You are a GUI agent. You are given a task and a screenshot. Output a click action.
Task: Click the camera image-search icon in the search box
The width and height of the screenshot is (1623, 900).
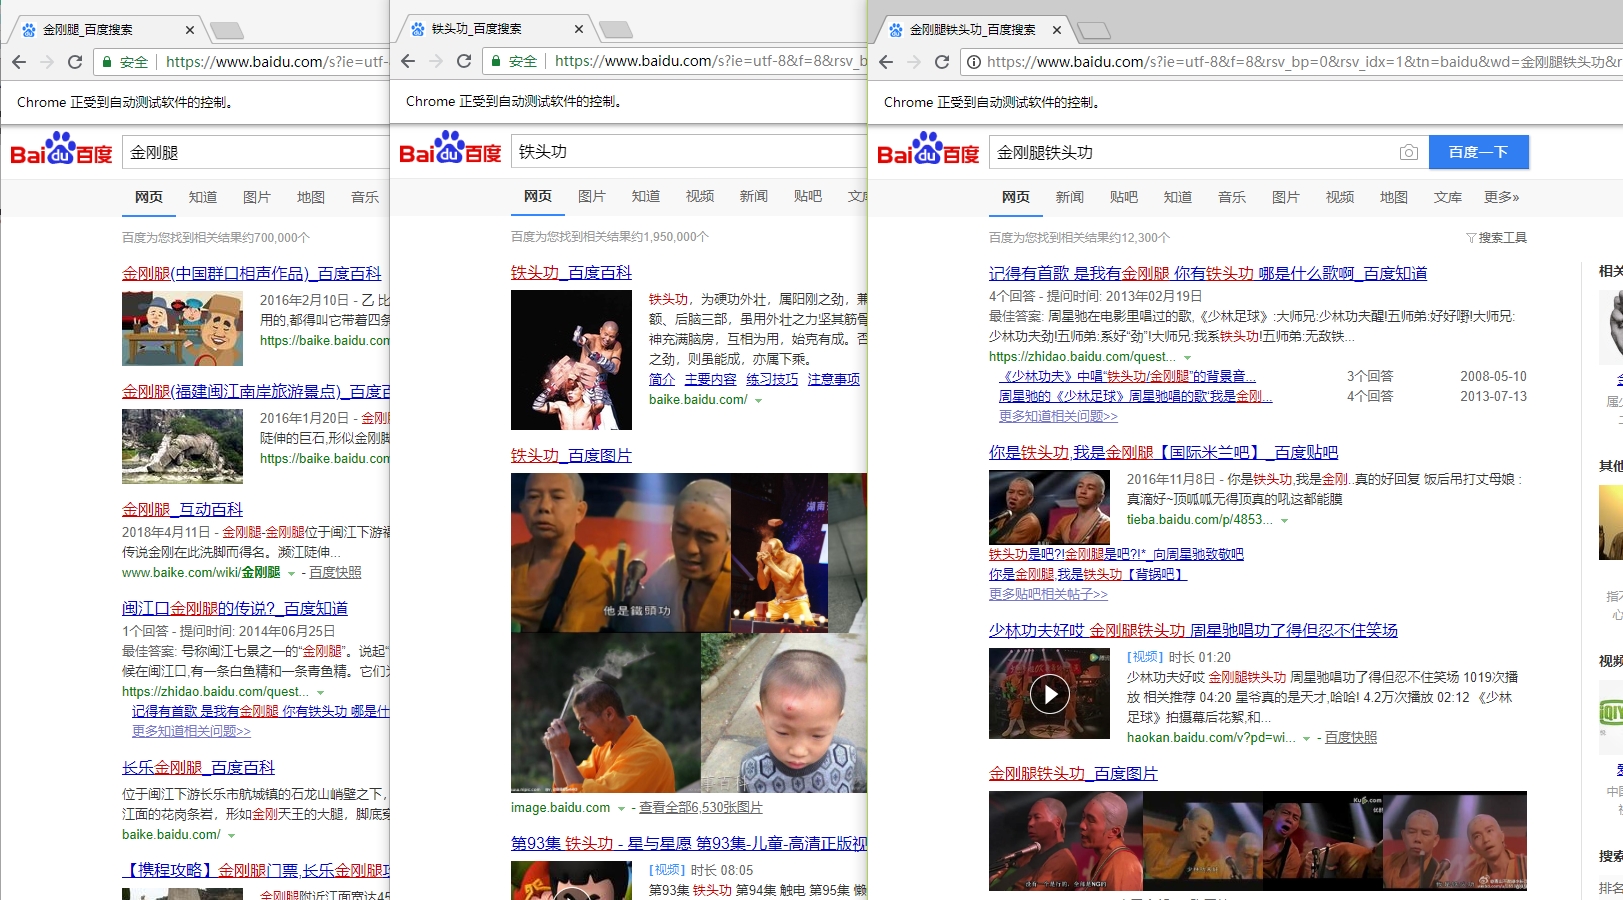pos(1408,152)
